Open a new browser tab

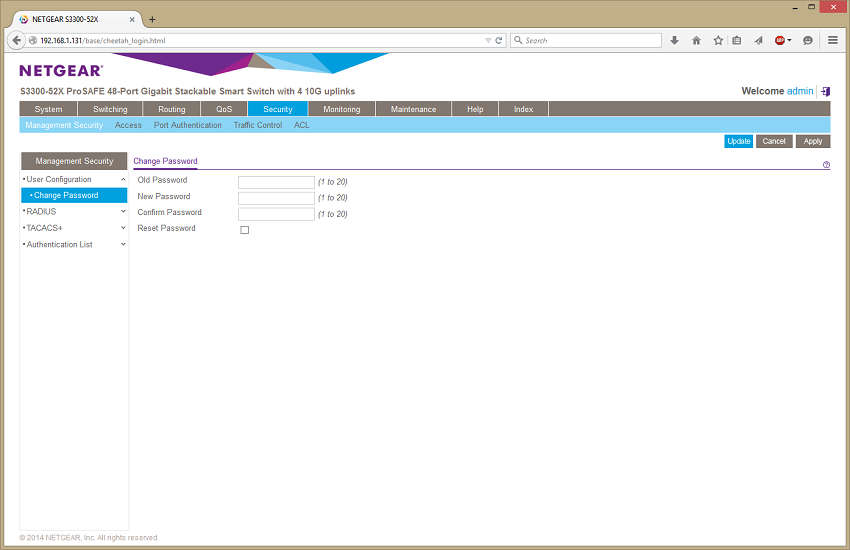[x=152, y=20]
